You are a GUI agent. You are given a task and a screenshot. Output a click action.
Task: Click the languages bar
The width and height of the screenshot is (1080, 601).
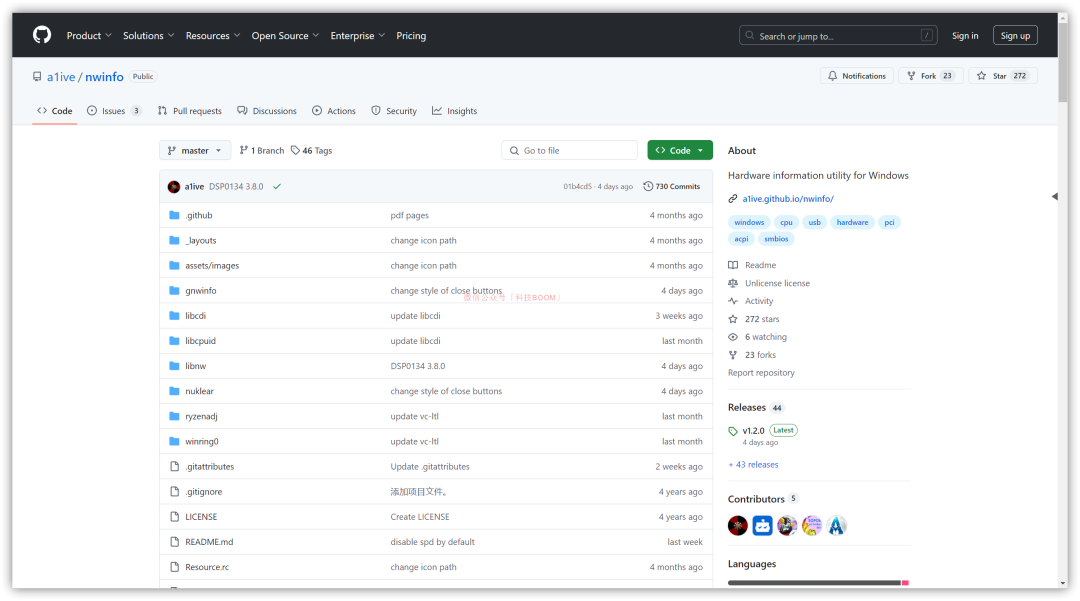point(818,582)
